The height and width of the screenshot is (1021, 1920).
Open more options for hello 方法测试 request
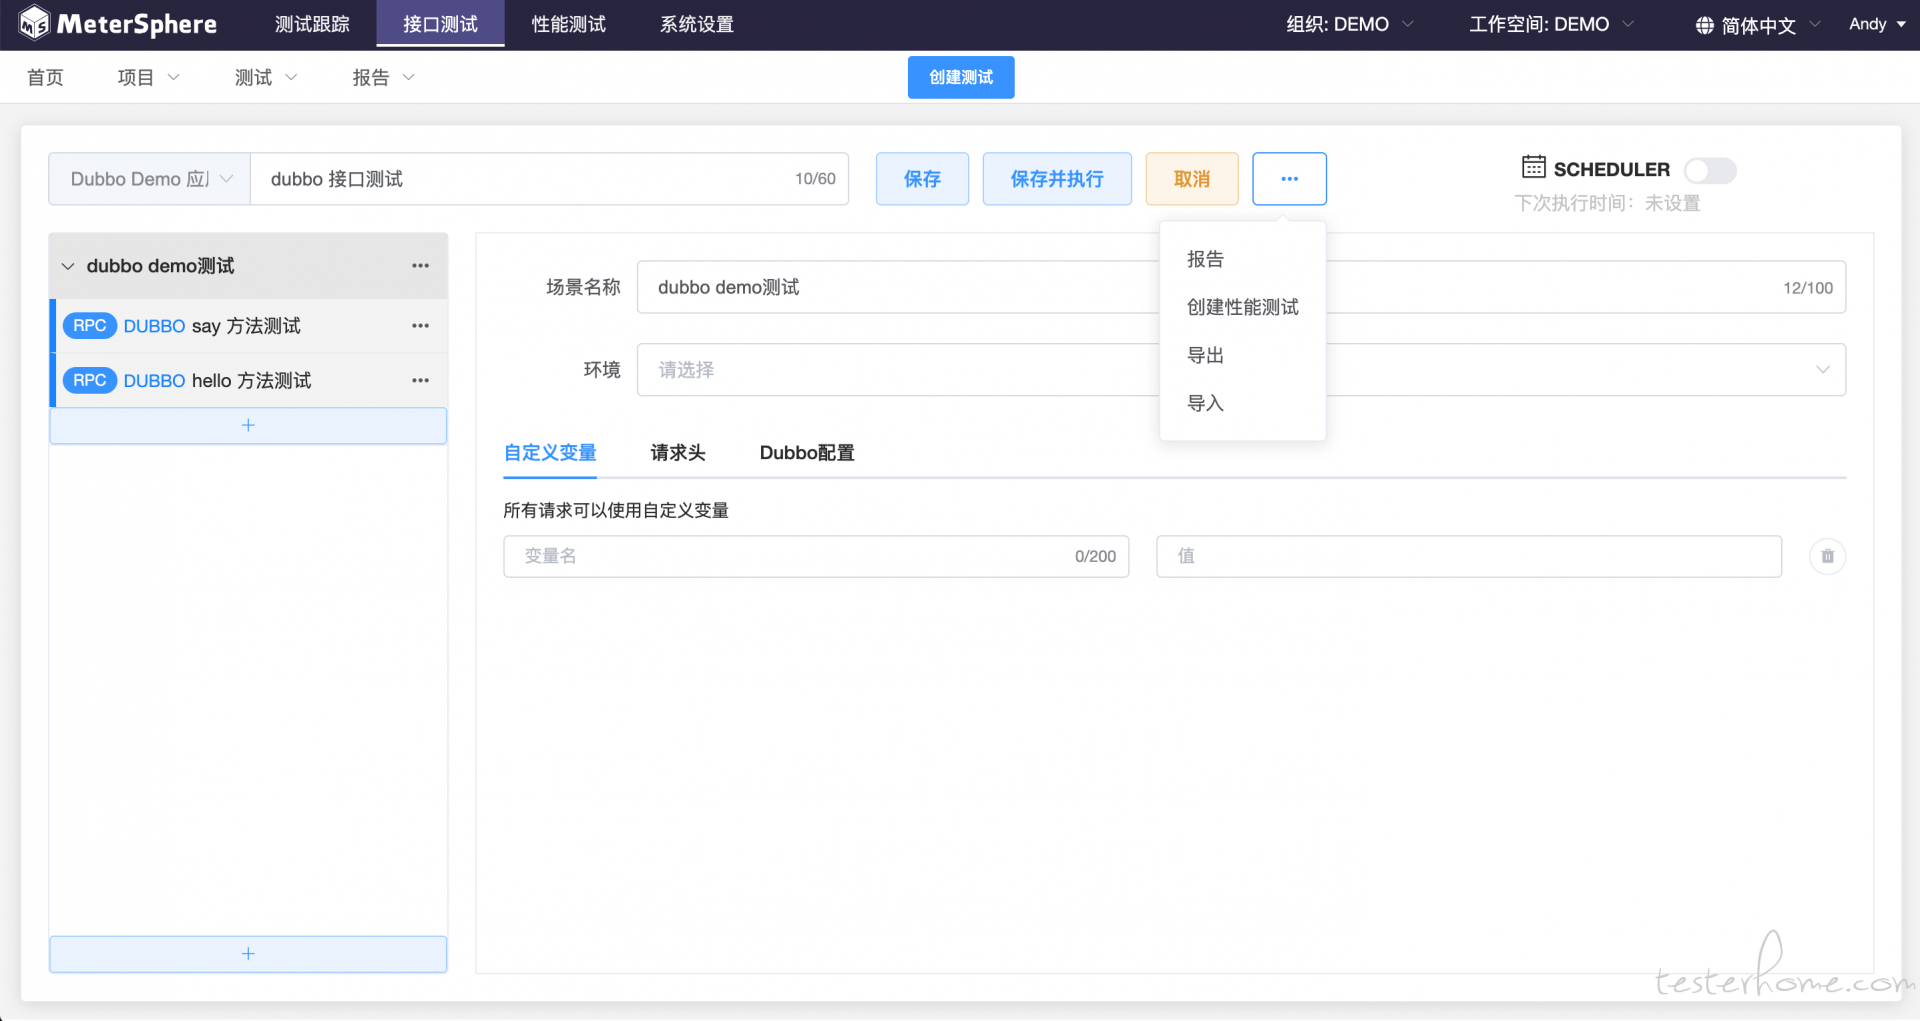pos(420,381)
